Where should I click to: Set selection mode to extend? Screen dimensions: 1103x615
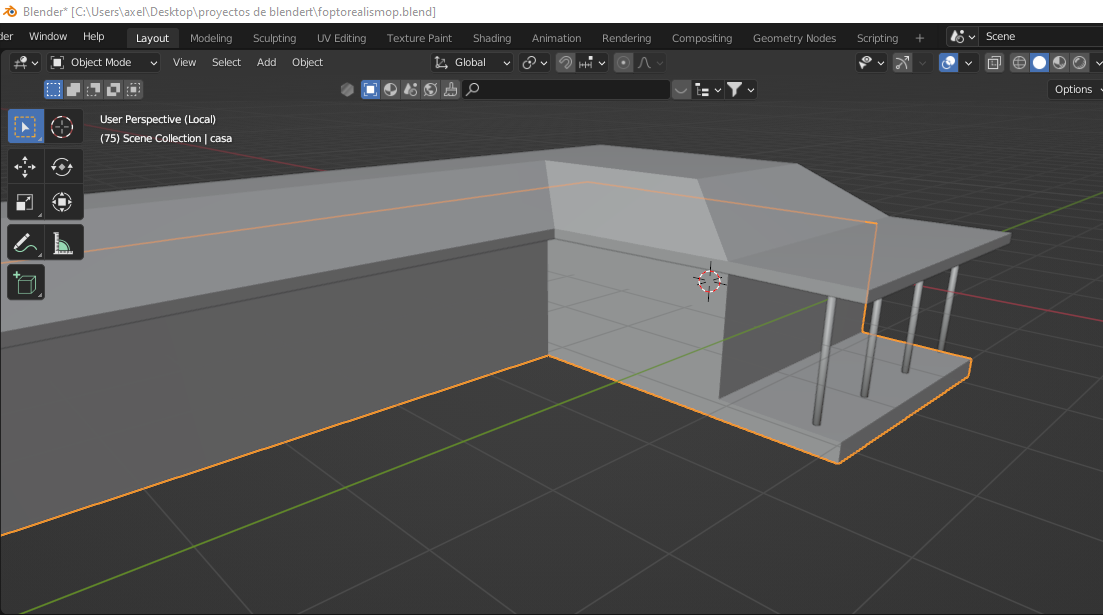73,89
